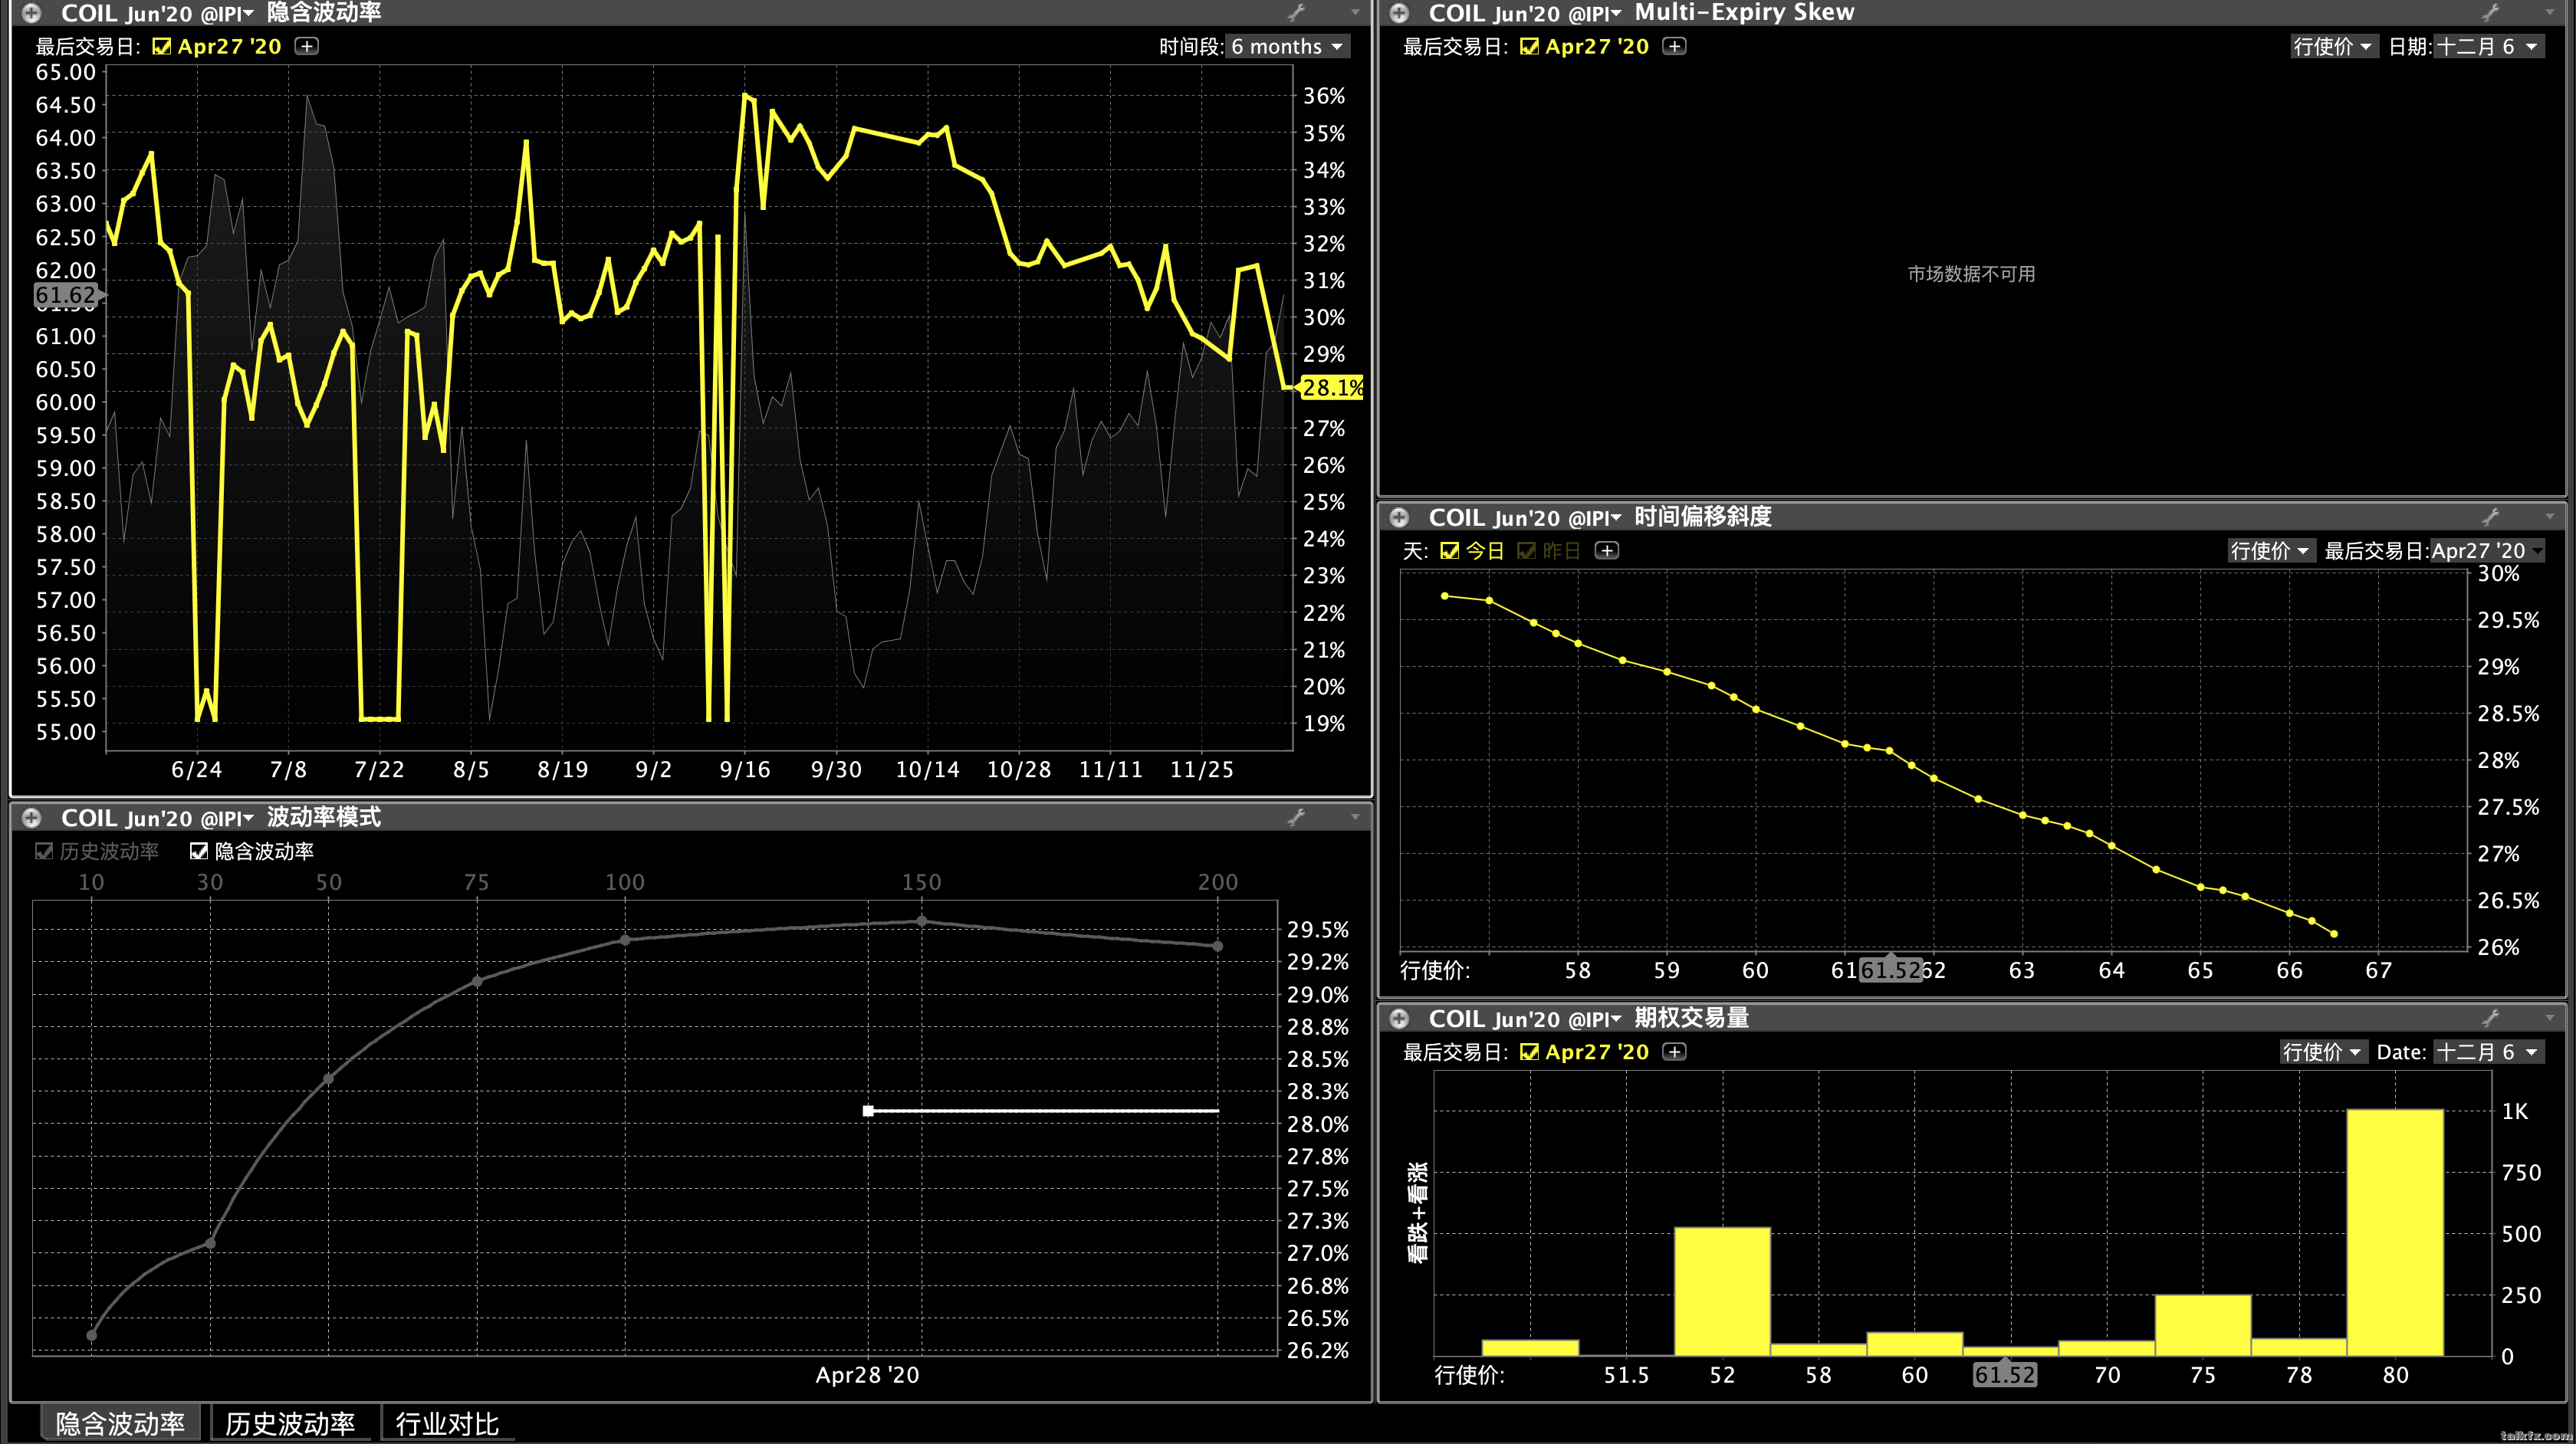Toggle the Apr27 '20 checkbox in the 期权交易量 panel
The image size is (2576, 1444).
point(1529,1051)
